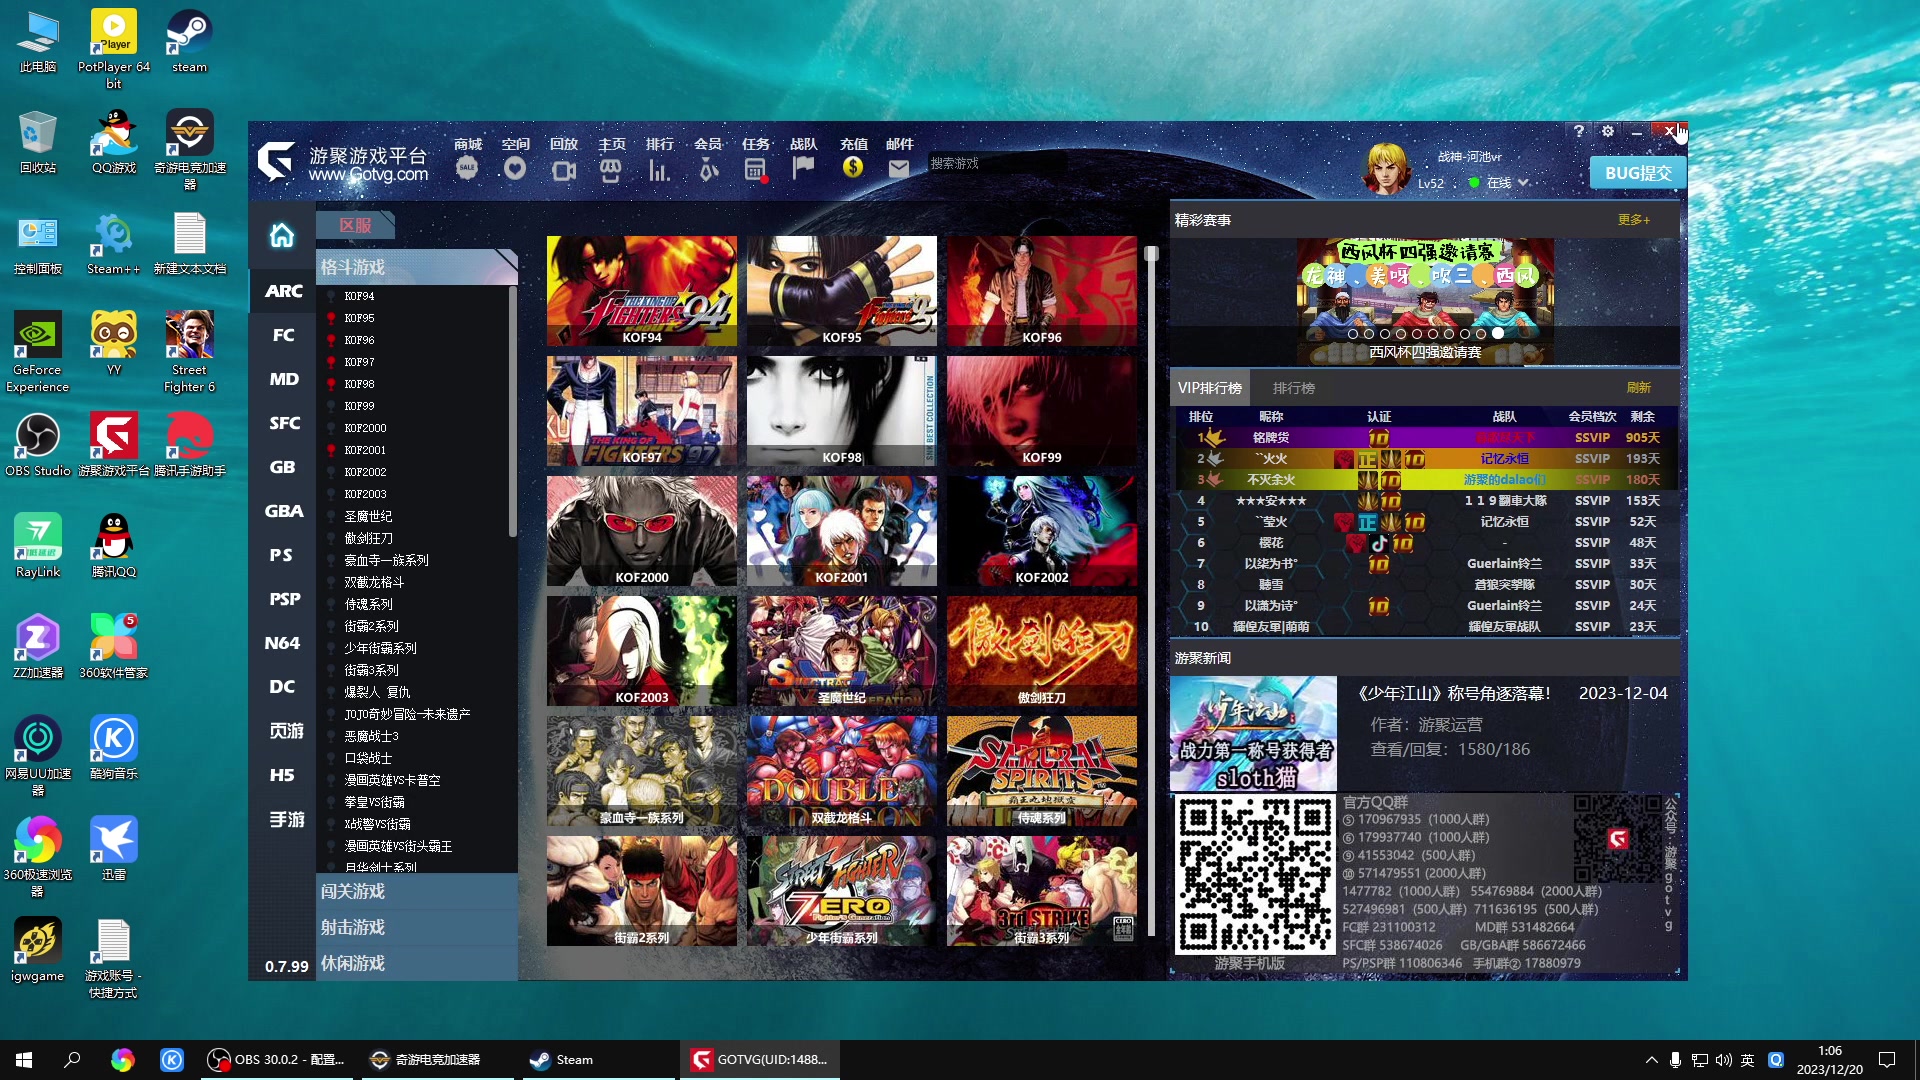This screenshot has width=1920, height=1080.
Task: Expand the 闯关游戏 category
Action: pos(417,891)
